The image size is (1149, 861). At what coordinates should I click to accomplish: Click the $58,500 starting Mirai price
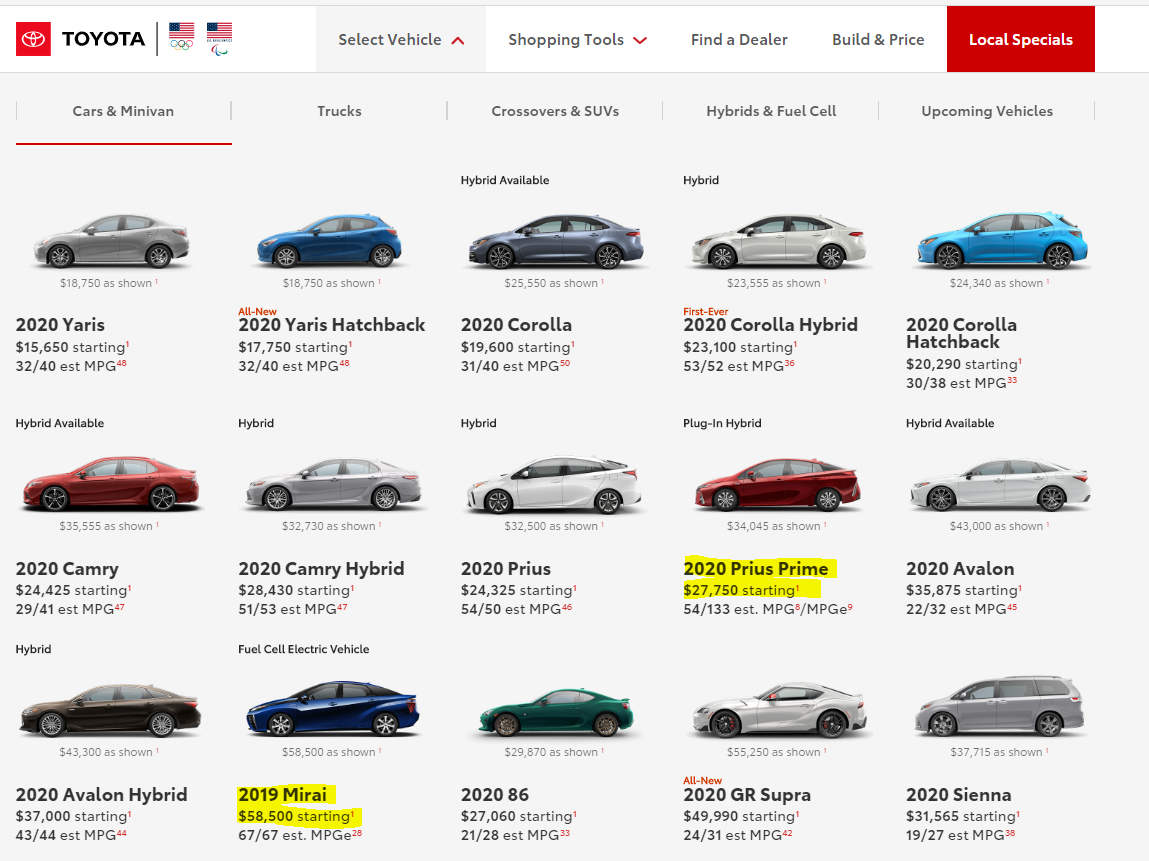tap(296, 816)
